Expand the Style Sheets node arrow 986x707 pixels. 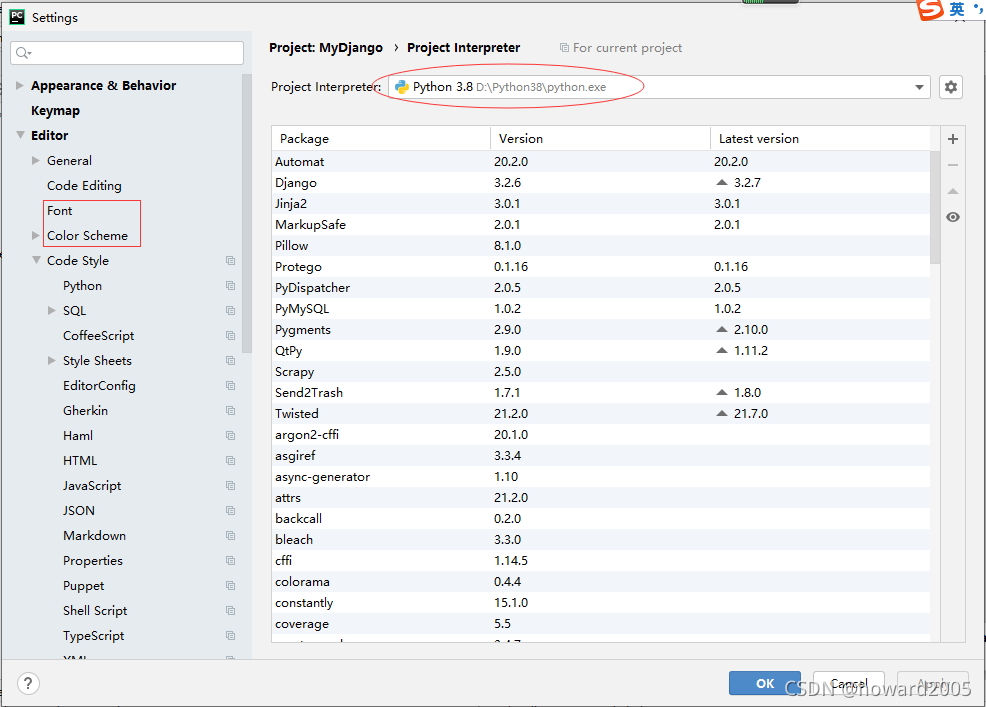(52, 360)
